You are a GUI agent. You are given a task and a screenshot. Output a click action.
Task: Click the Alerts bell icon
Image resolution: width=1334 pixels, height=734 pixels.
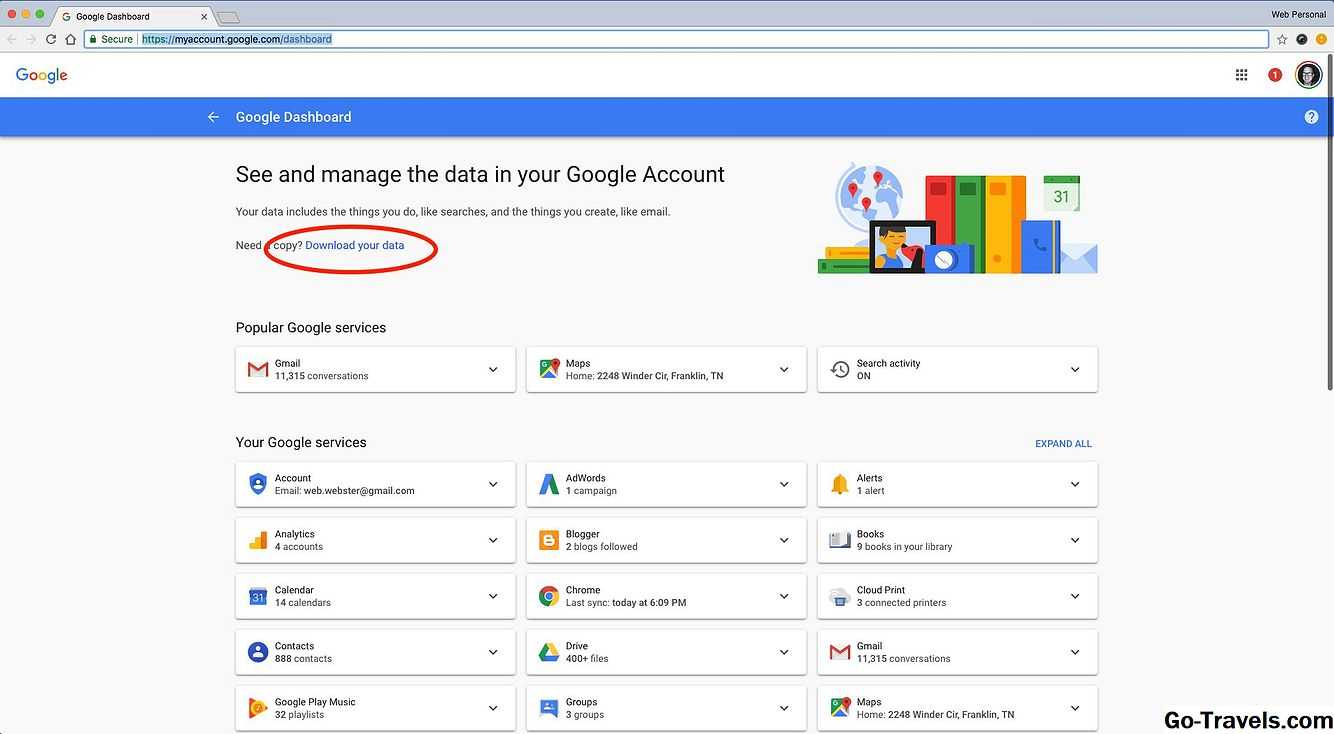click(x=840, y=484)
